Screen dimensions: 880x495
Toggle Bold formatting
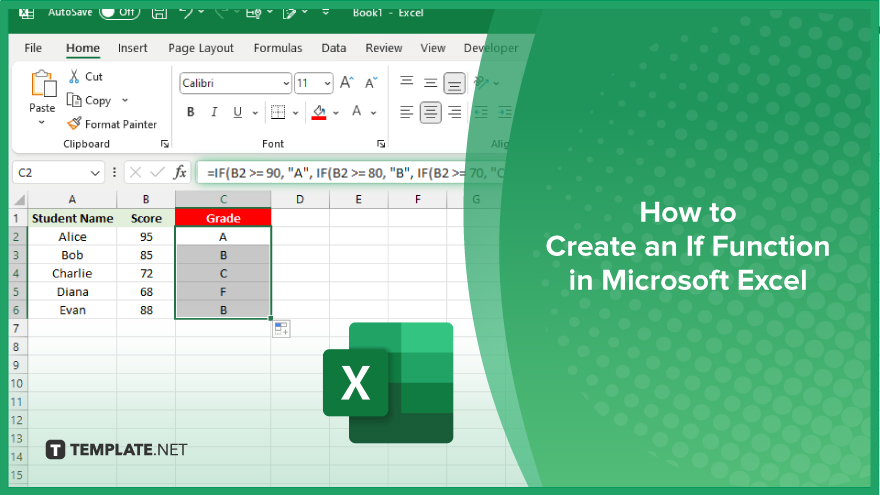click(191, 112)
